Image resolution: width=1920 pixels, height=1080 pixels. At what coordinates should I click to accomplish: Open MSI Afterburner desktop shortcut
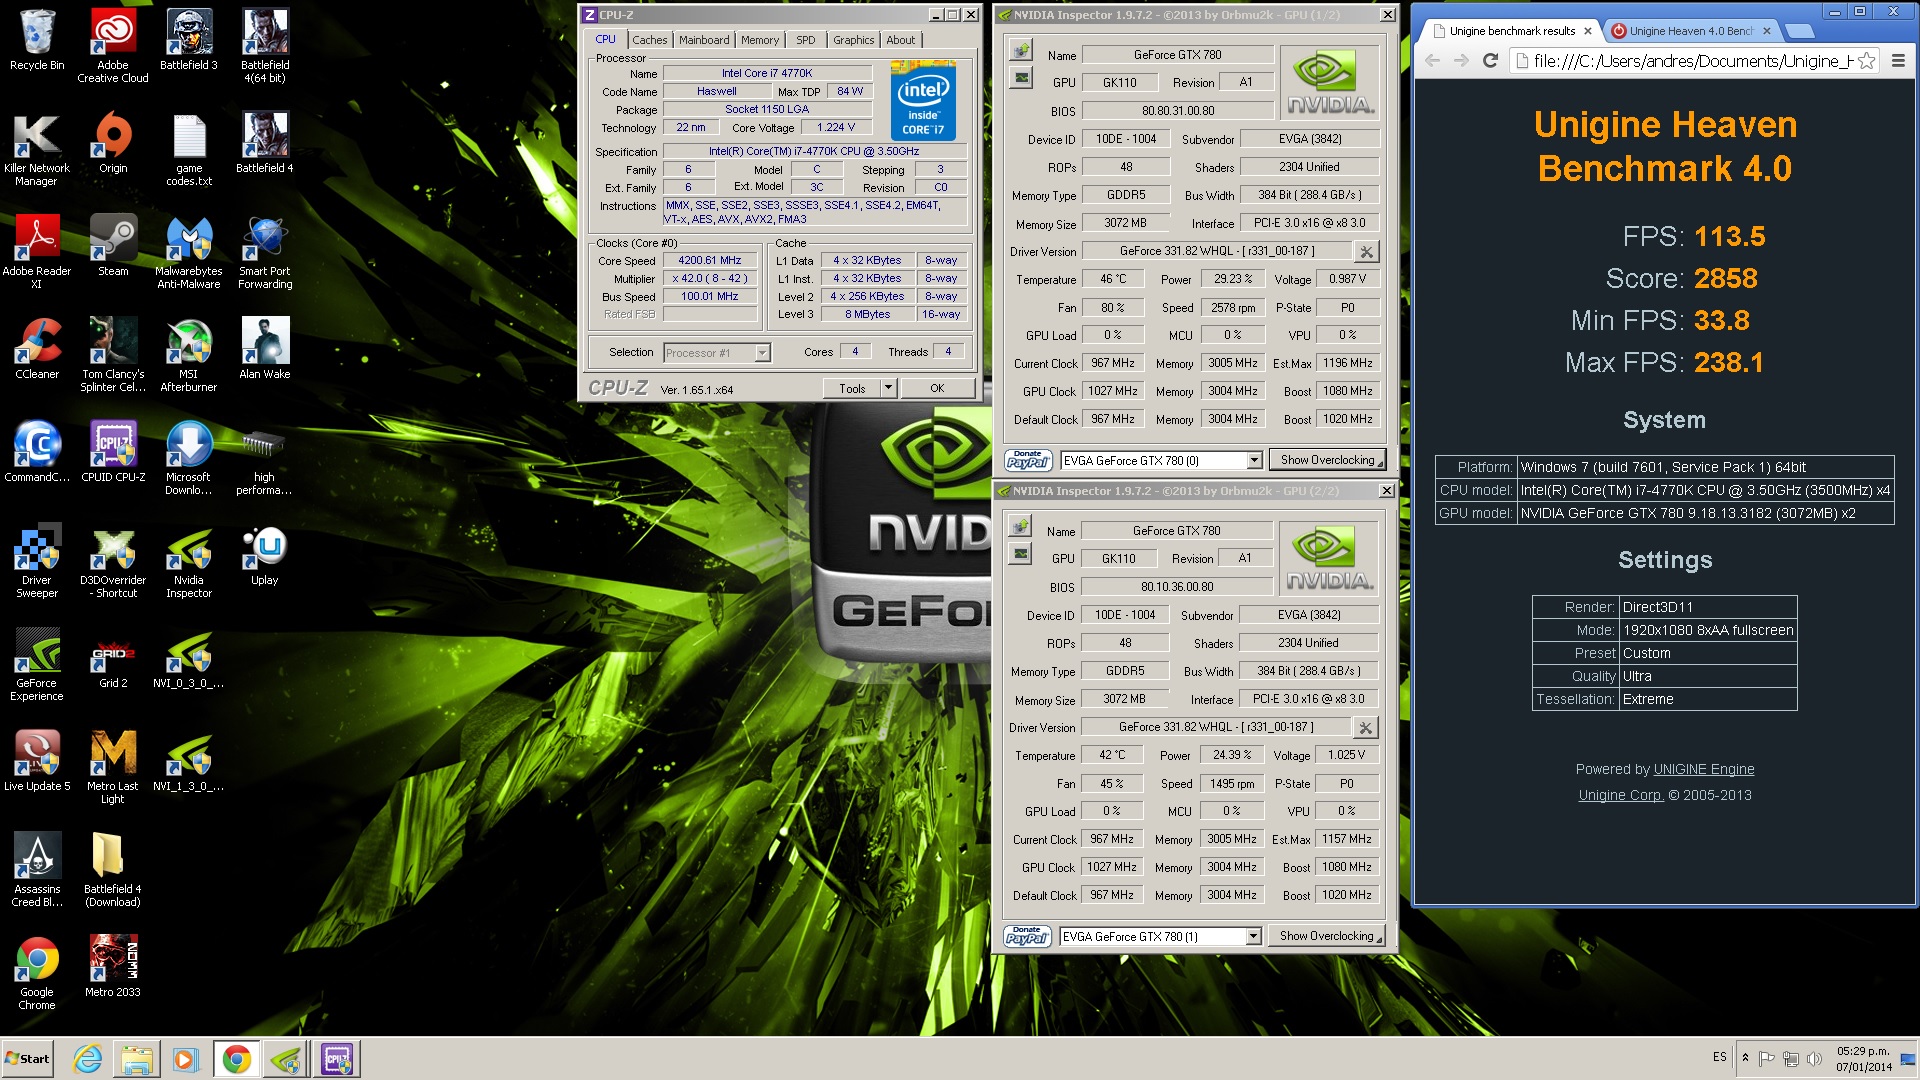coord(189,355)
